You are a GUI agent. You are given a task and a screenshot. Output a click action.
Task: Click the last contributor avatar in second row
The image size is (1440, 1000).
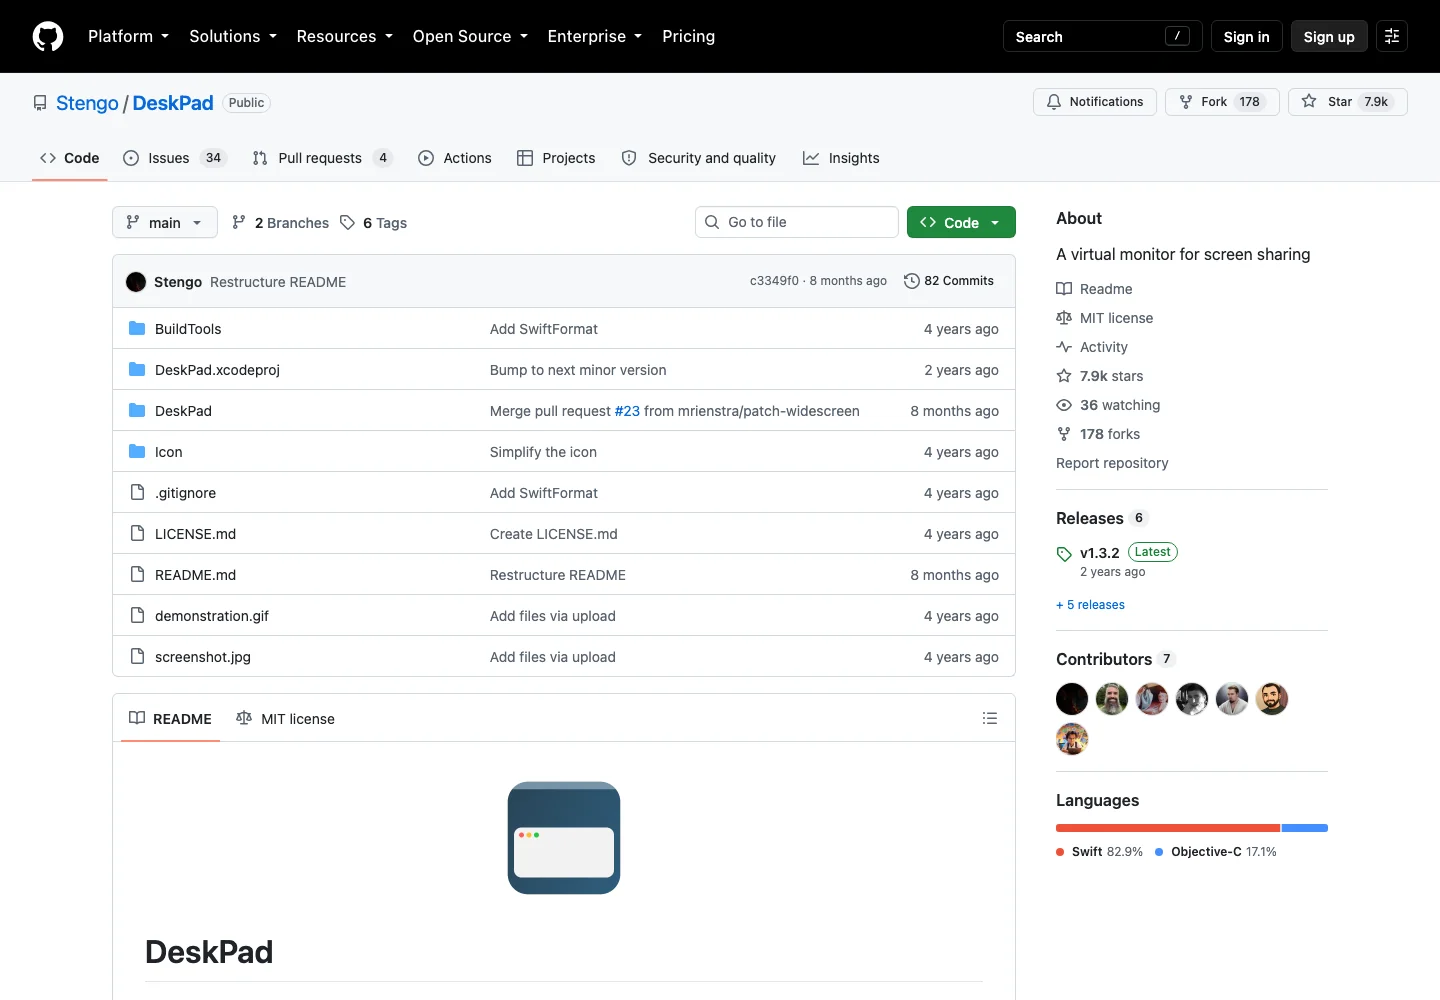point(1072,739)
